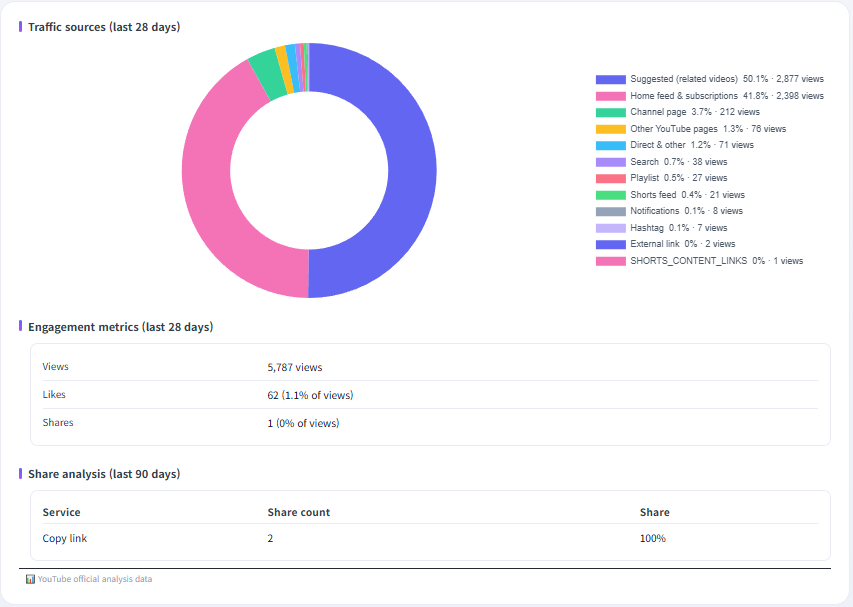The image size is (853, 607).
Task: Click the External link legend swatch
Action: [x=610, y=245]
